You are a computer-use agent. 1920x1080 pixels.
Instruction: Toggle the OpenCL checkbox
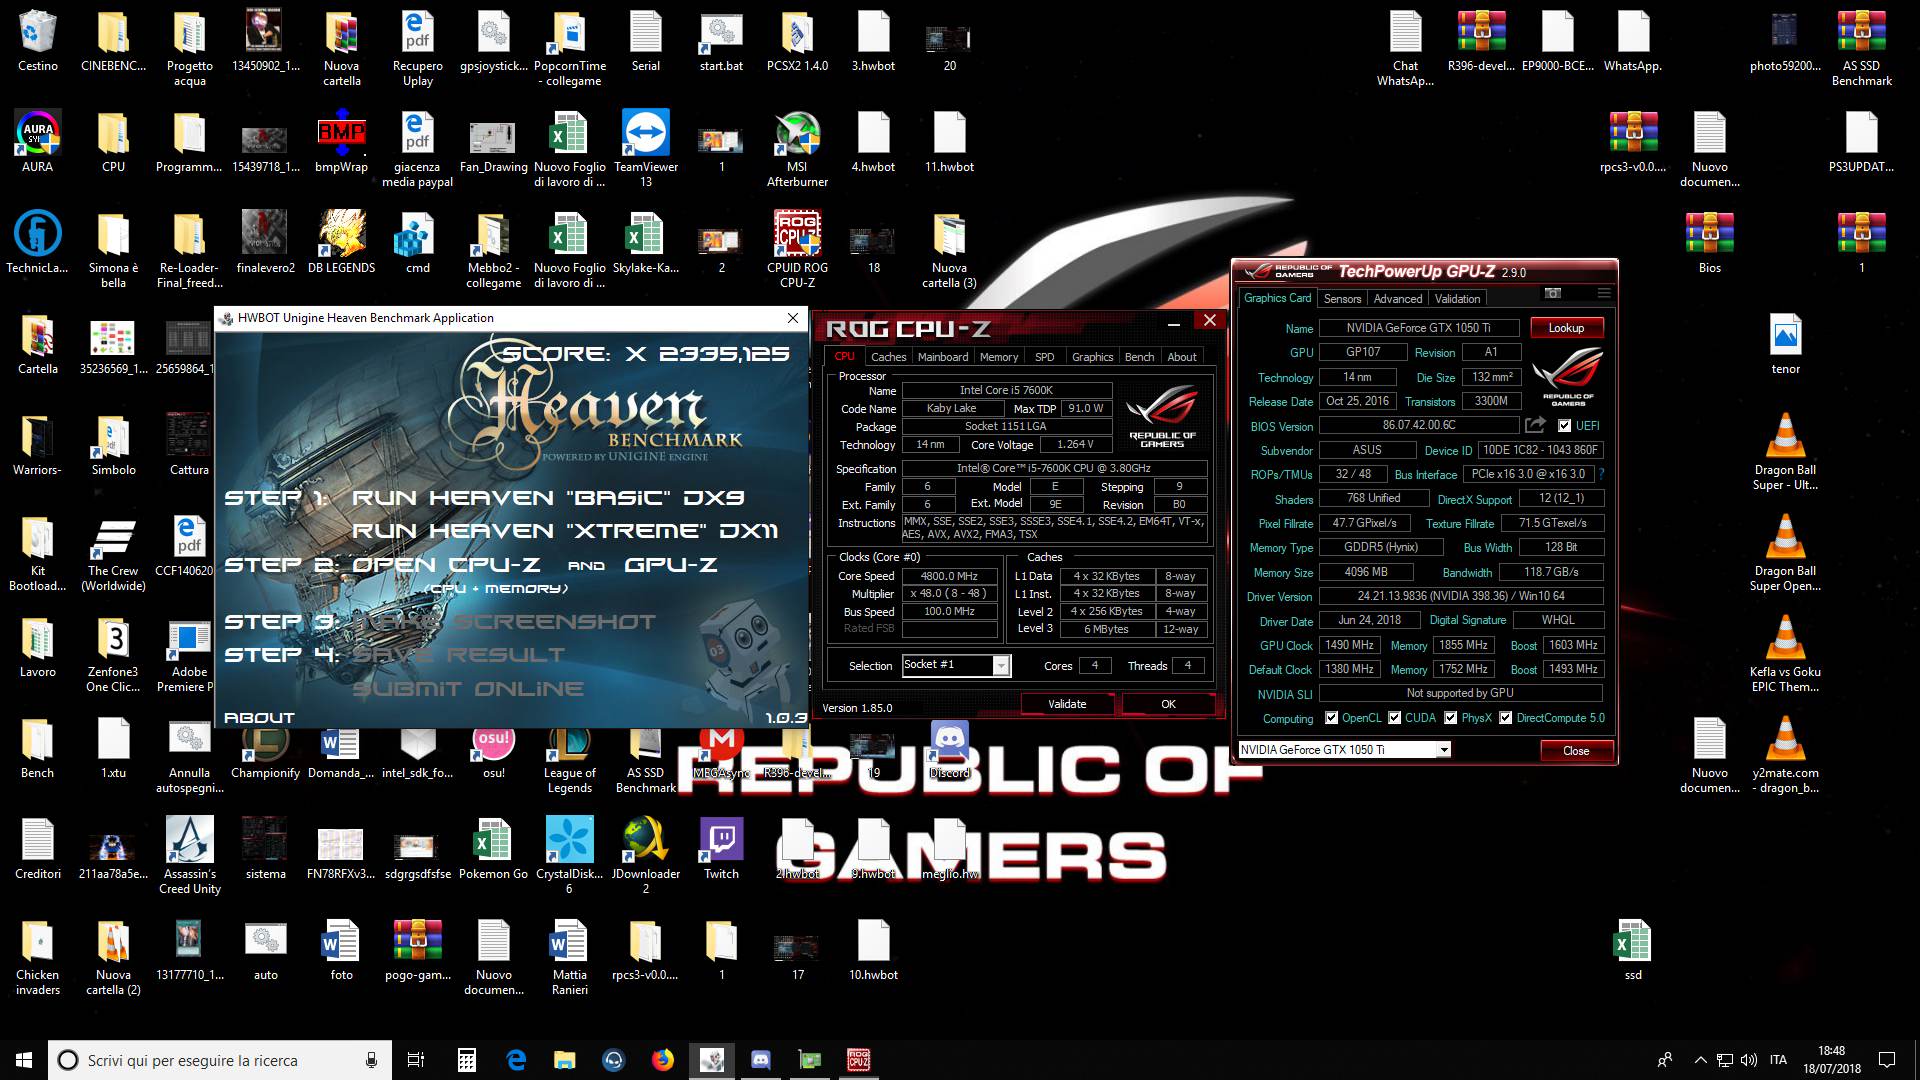pyautogui.click(x=1331, y=718)
